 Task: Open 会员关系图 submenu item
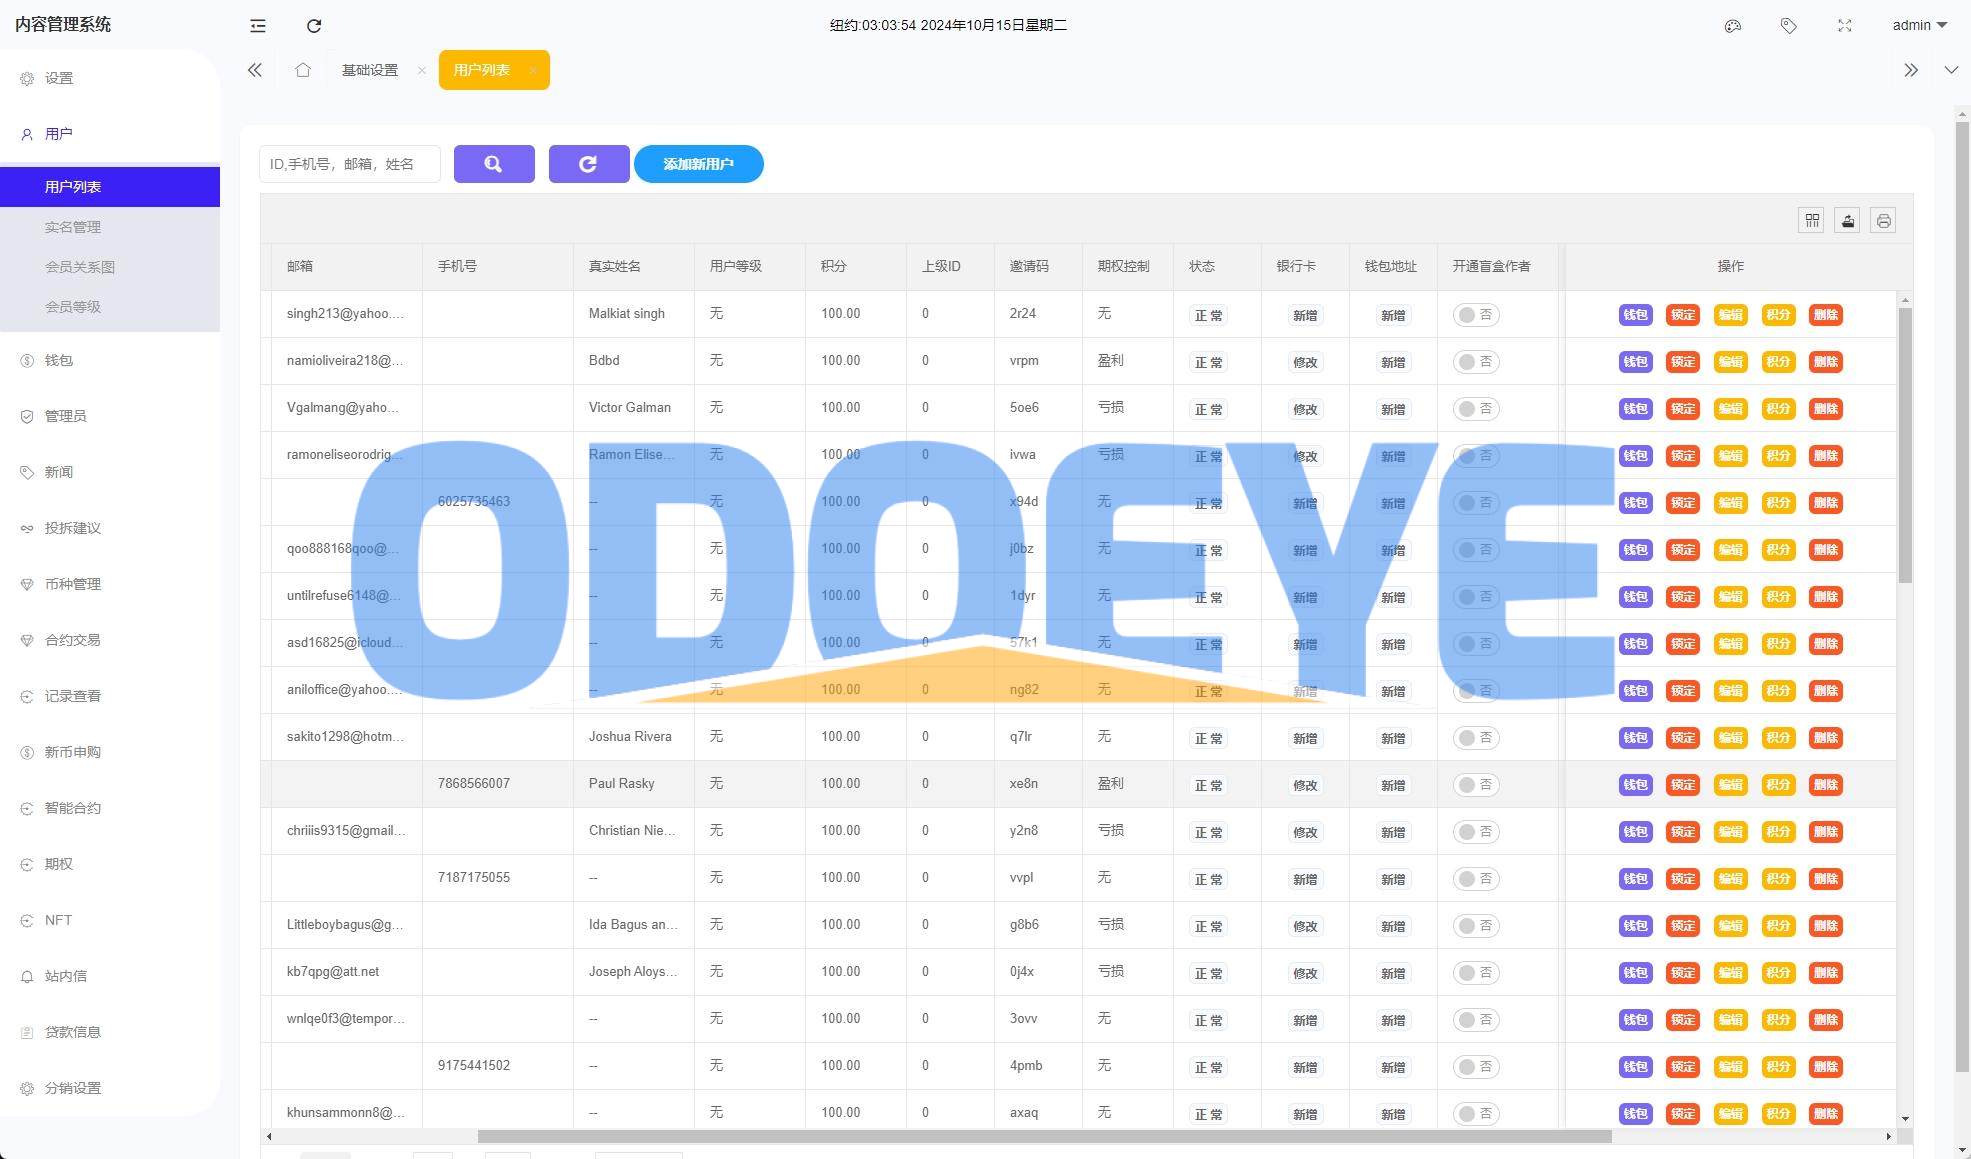click(x=110, y=267)
